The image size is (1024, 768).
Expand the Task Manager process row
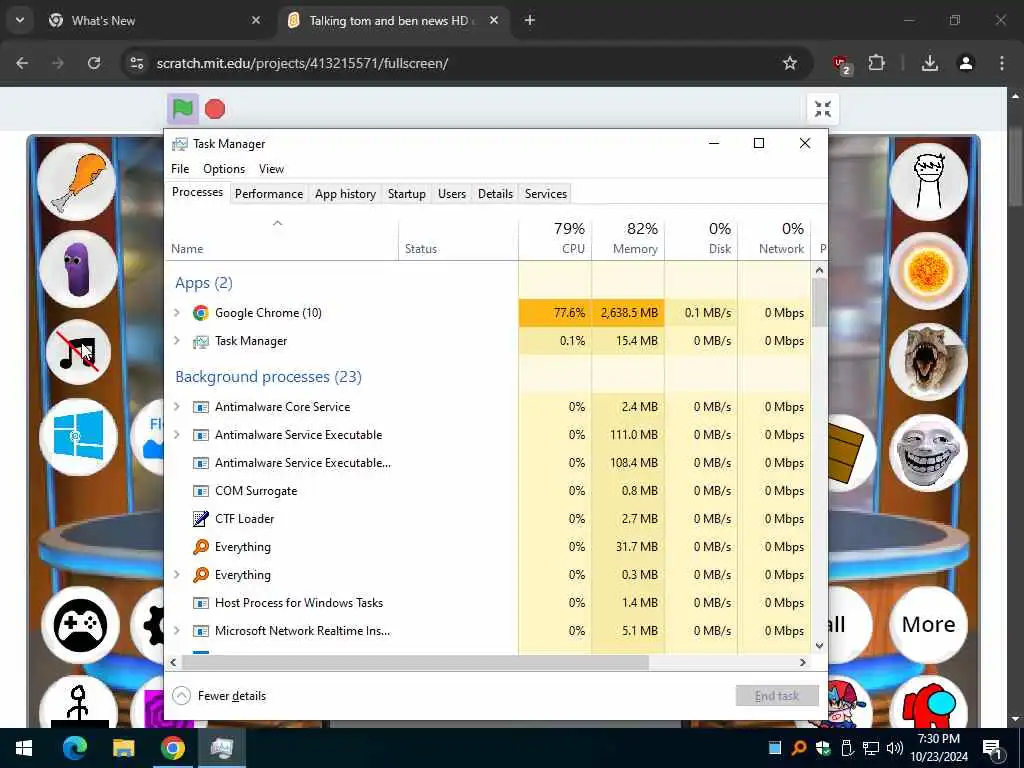[x=177, y=340]
